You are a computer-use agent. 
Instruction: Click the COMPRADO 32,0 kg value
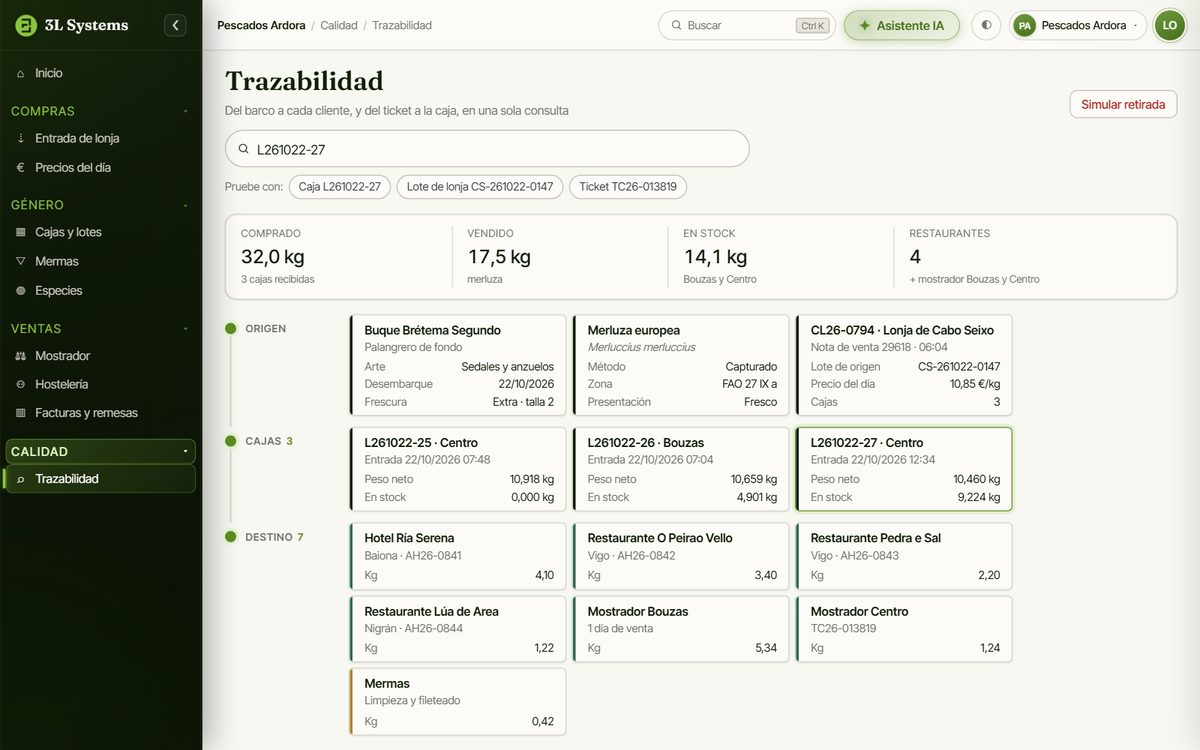point(273,257)
